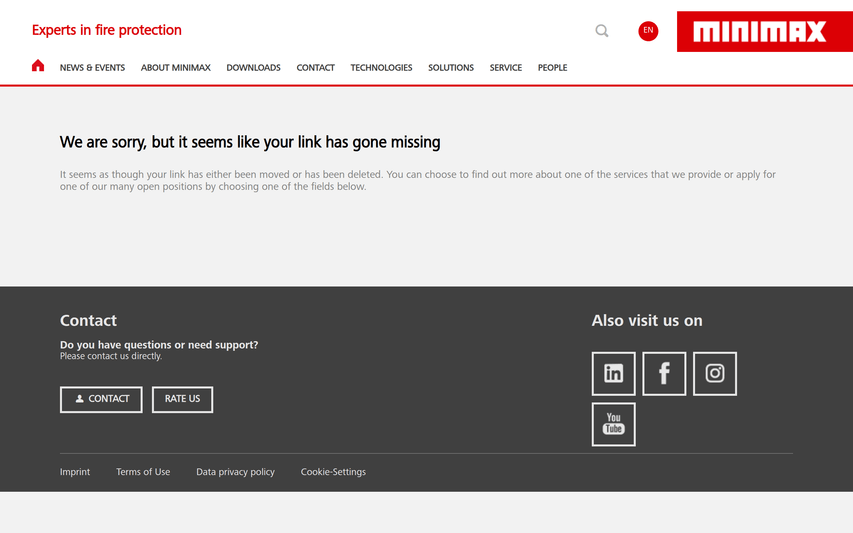
Task: Open the People menu item
Action: coord(552,68)
